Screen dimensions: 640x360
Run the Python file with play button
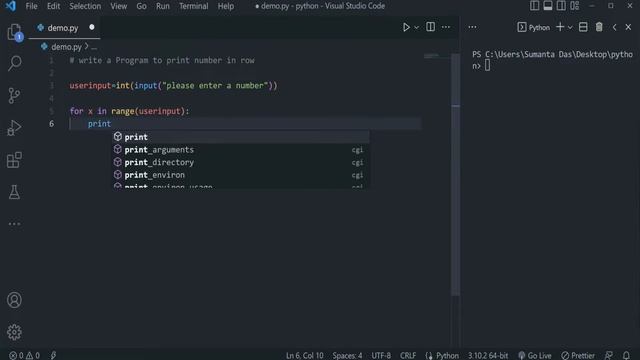406,27
